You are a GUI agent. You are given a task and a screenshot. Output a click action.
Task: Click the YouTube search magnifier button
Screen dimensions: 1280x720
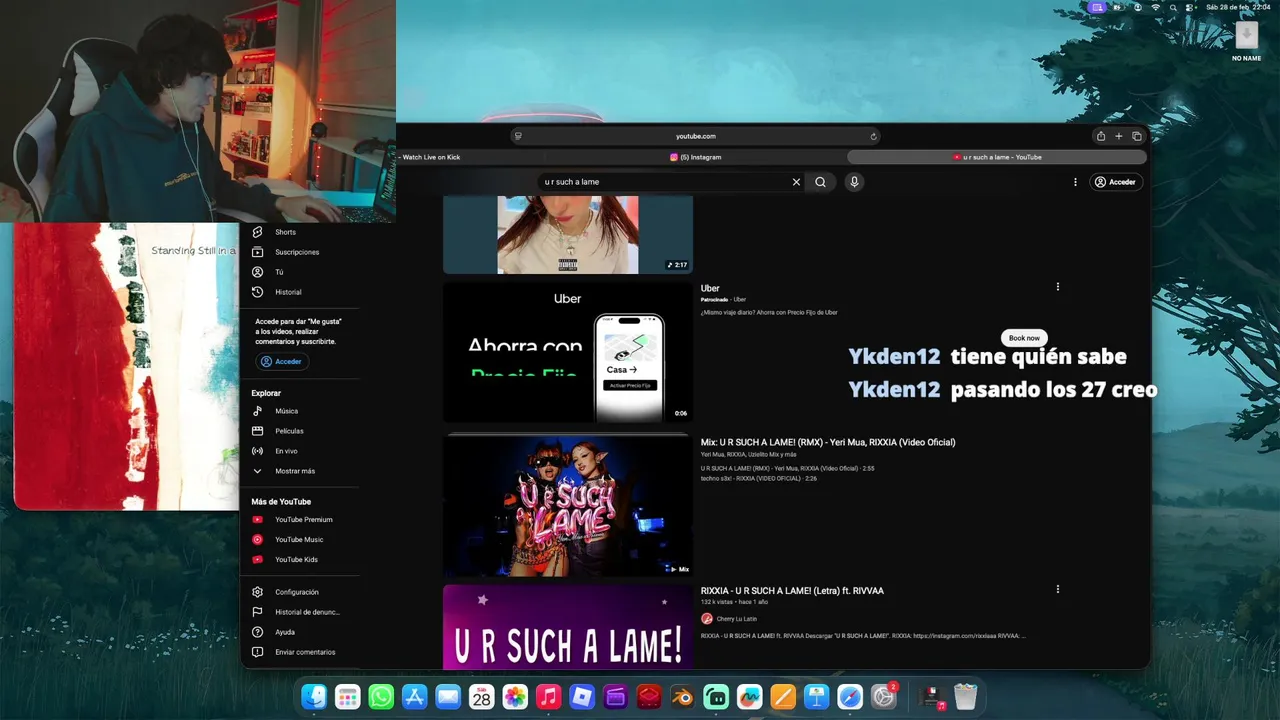point(820,182)
